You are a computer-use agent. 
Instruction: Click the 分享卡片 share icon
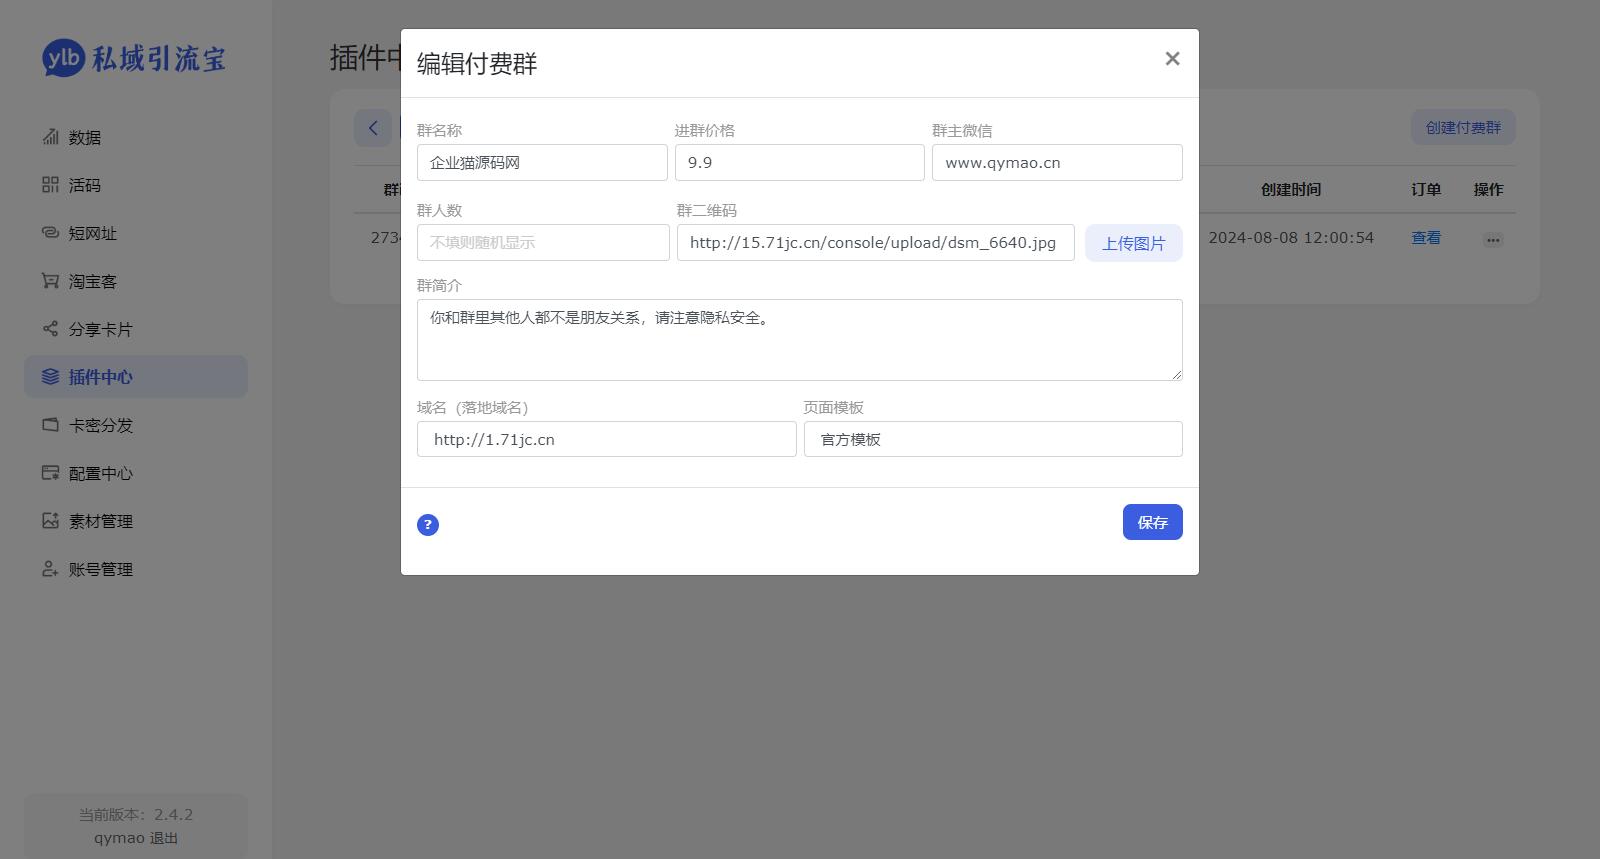(50, 329)
